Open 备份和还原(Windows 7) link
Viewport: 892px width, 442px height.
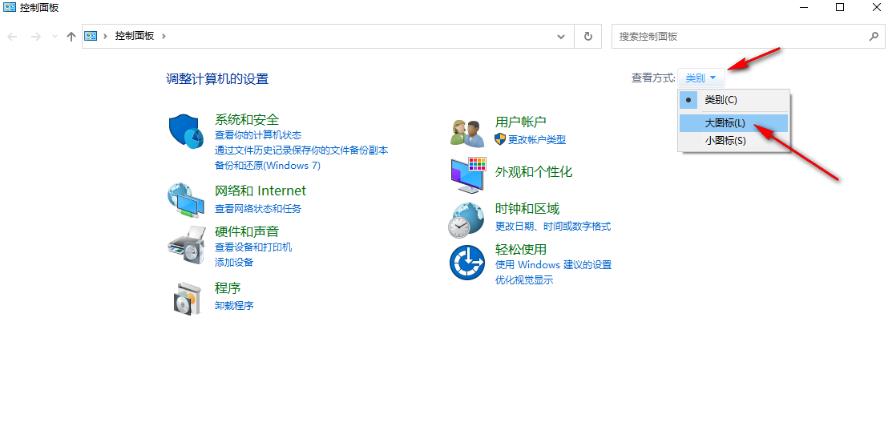pos(267,166)
